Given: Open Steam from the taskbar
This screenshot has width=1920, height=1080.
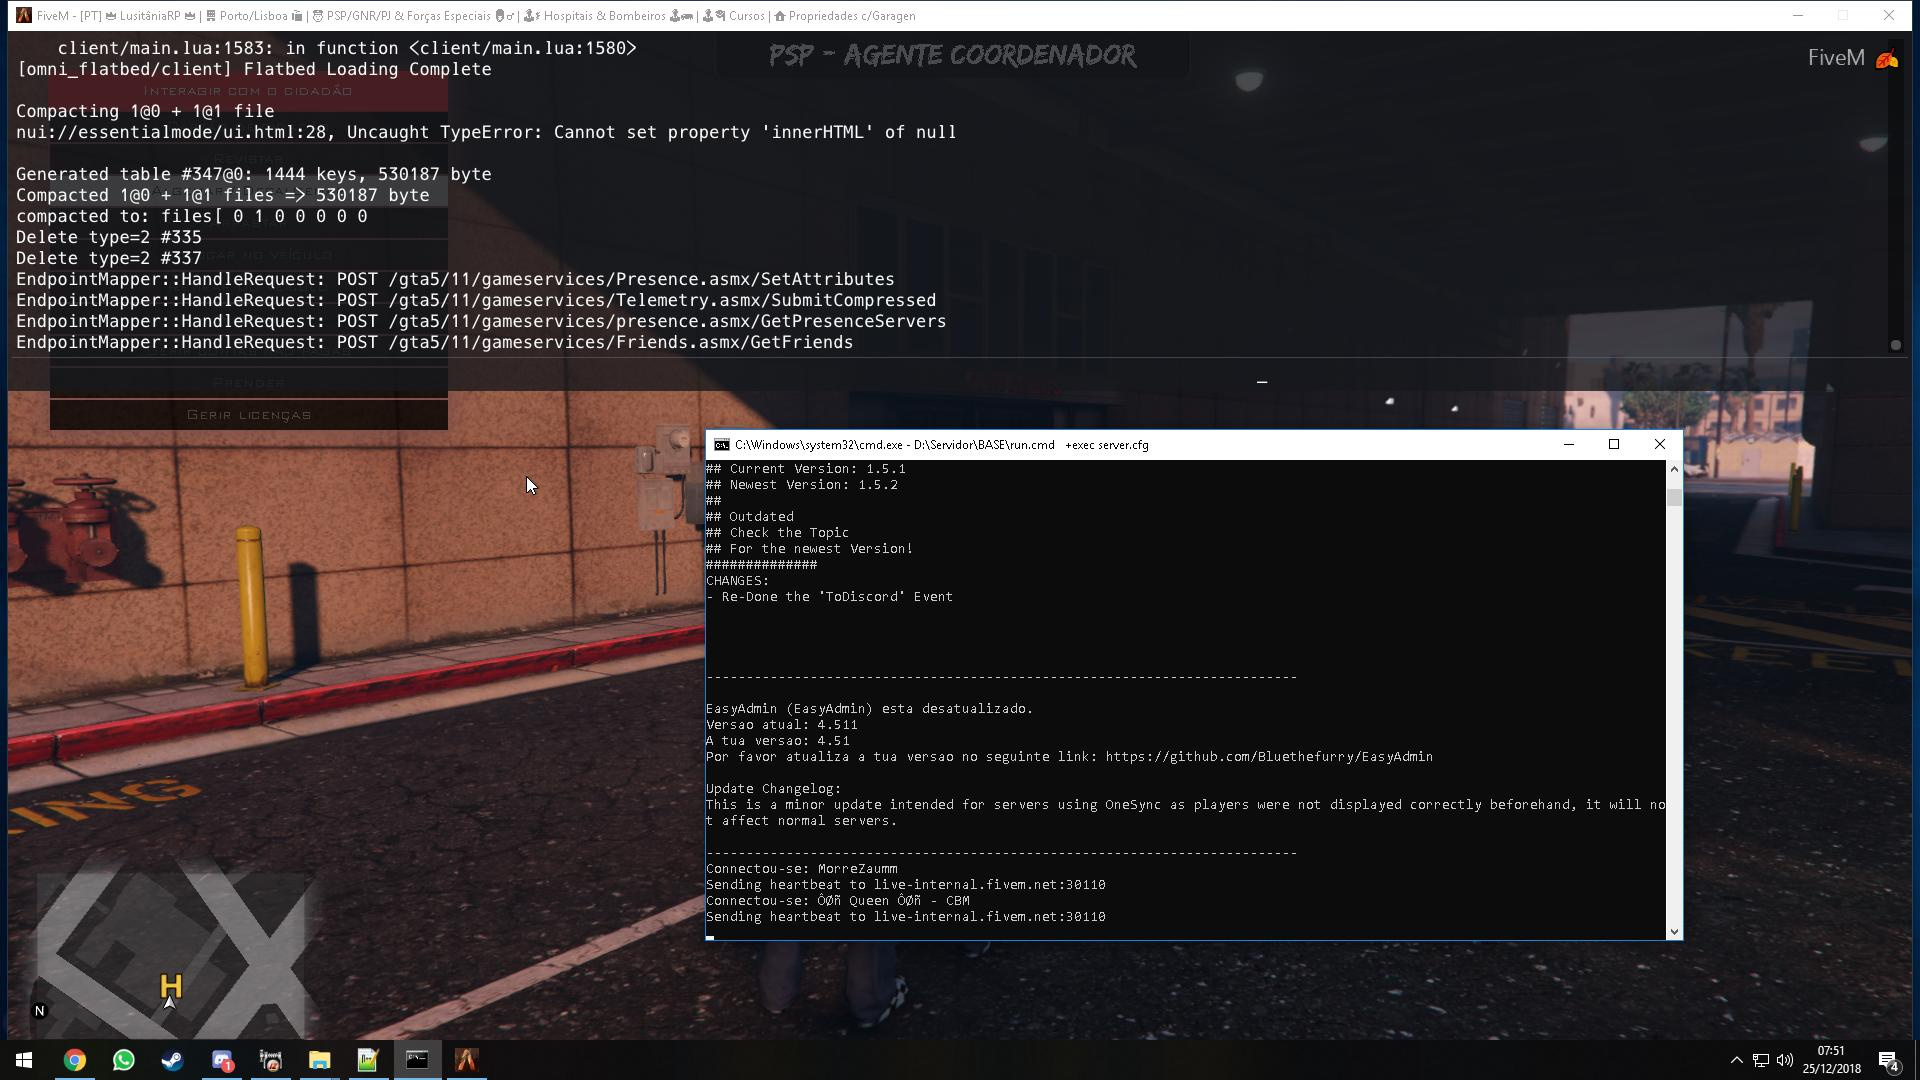Looking at the screenshot, I should tap(173, 1060).
